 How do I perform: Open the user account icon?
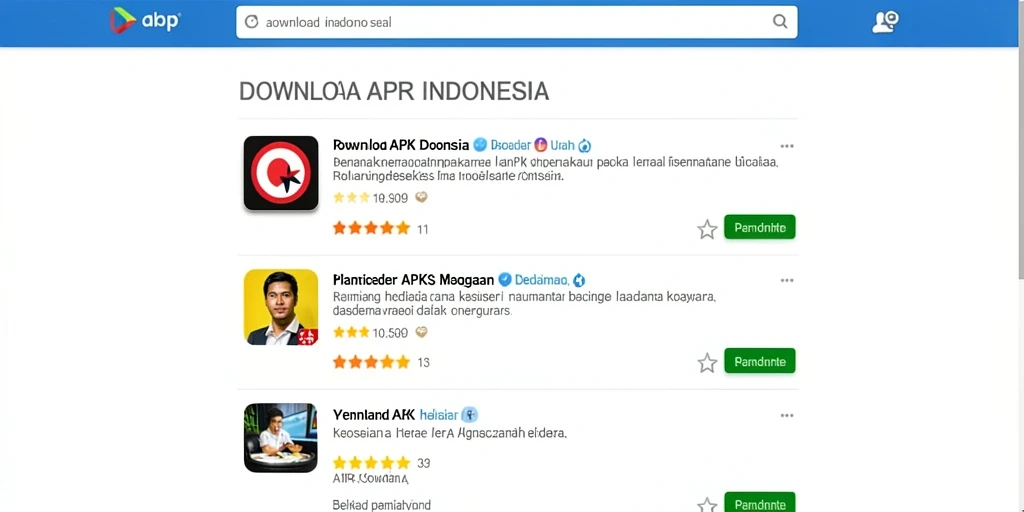tap(886, 22)
